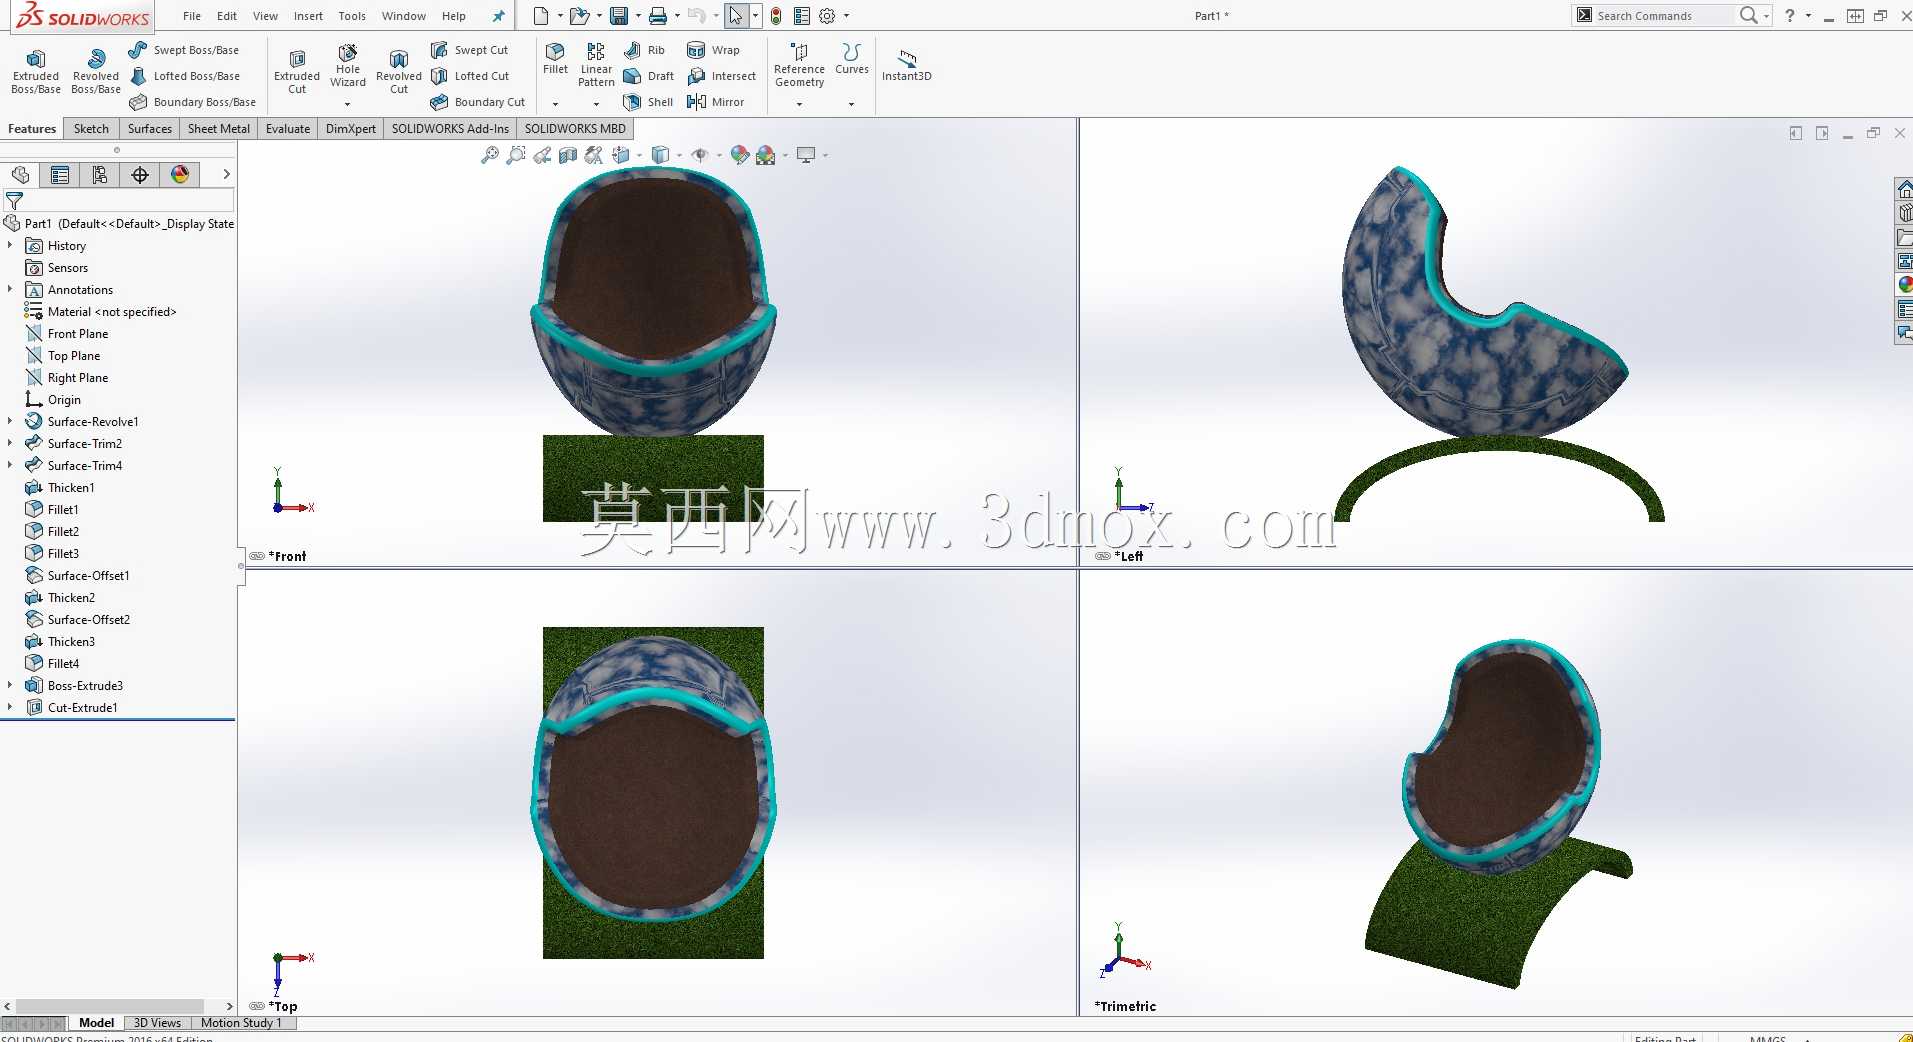
Task: Select the Draft tool
Action: 648,76
